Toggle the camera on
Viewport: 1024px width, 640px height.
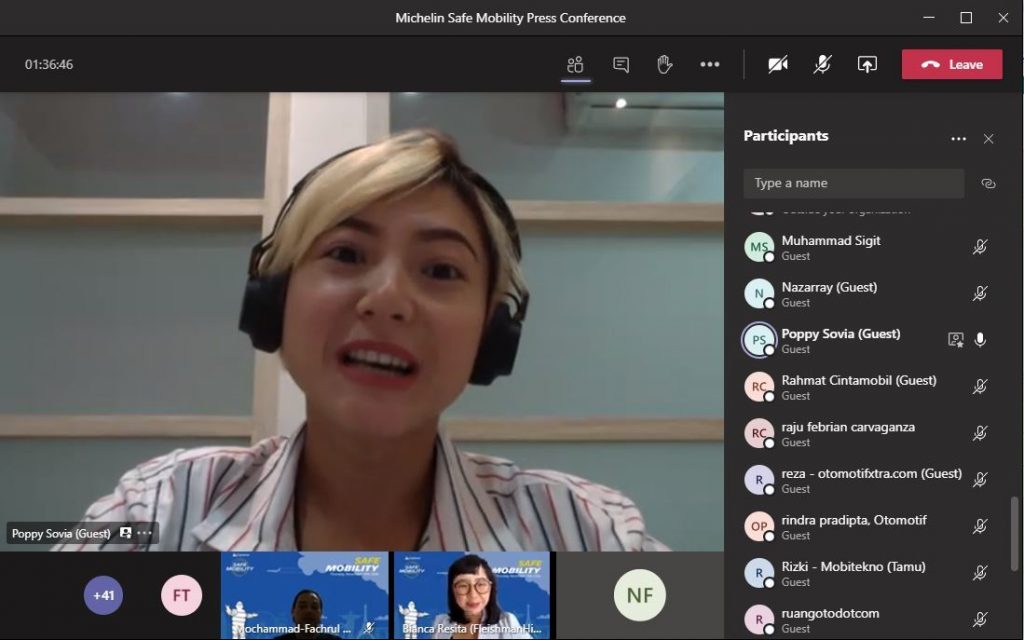point(777,65)
